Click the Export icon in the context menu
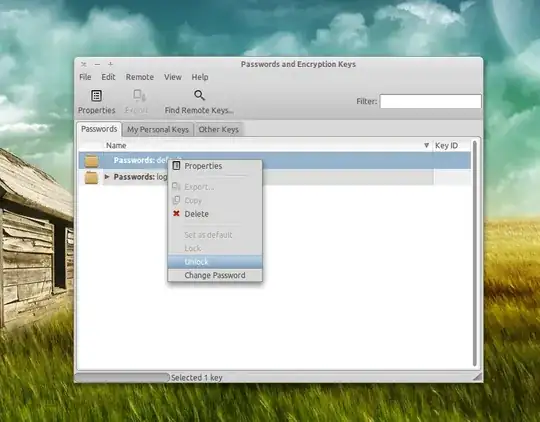This screenshot has width=540, height=422. pyautogui.click(x=176, y=187)
